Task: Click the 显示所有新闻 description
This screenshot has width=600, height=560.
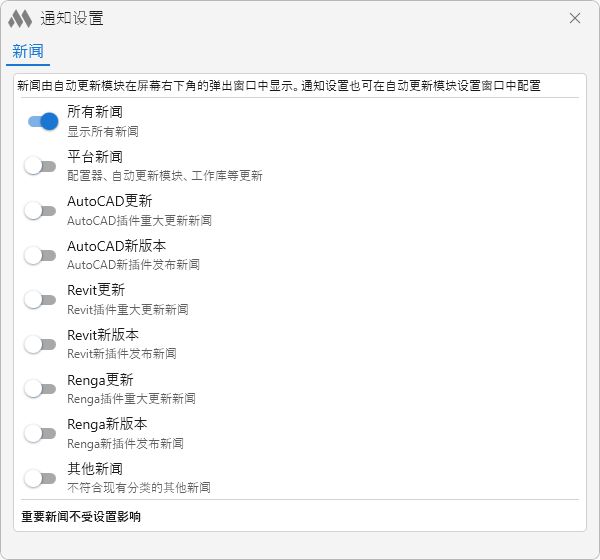Action: coord(103,132)
